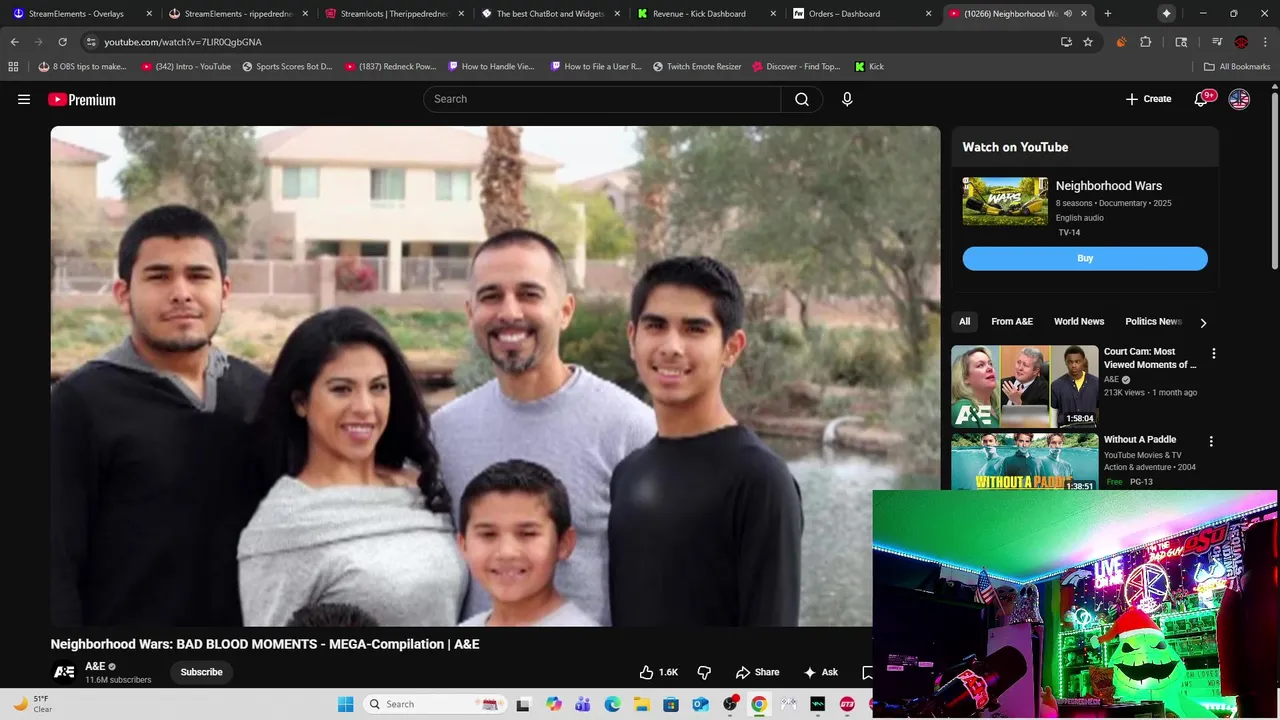Image resolution: width=1280 pixels, height=720 pixels.
Task: Open Microsoft Edge from taskbar
Action: (x=612, y=704)
